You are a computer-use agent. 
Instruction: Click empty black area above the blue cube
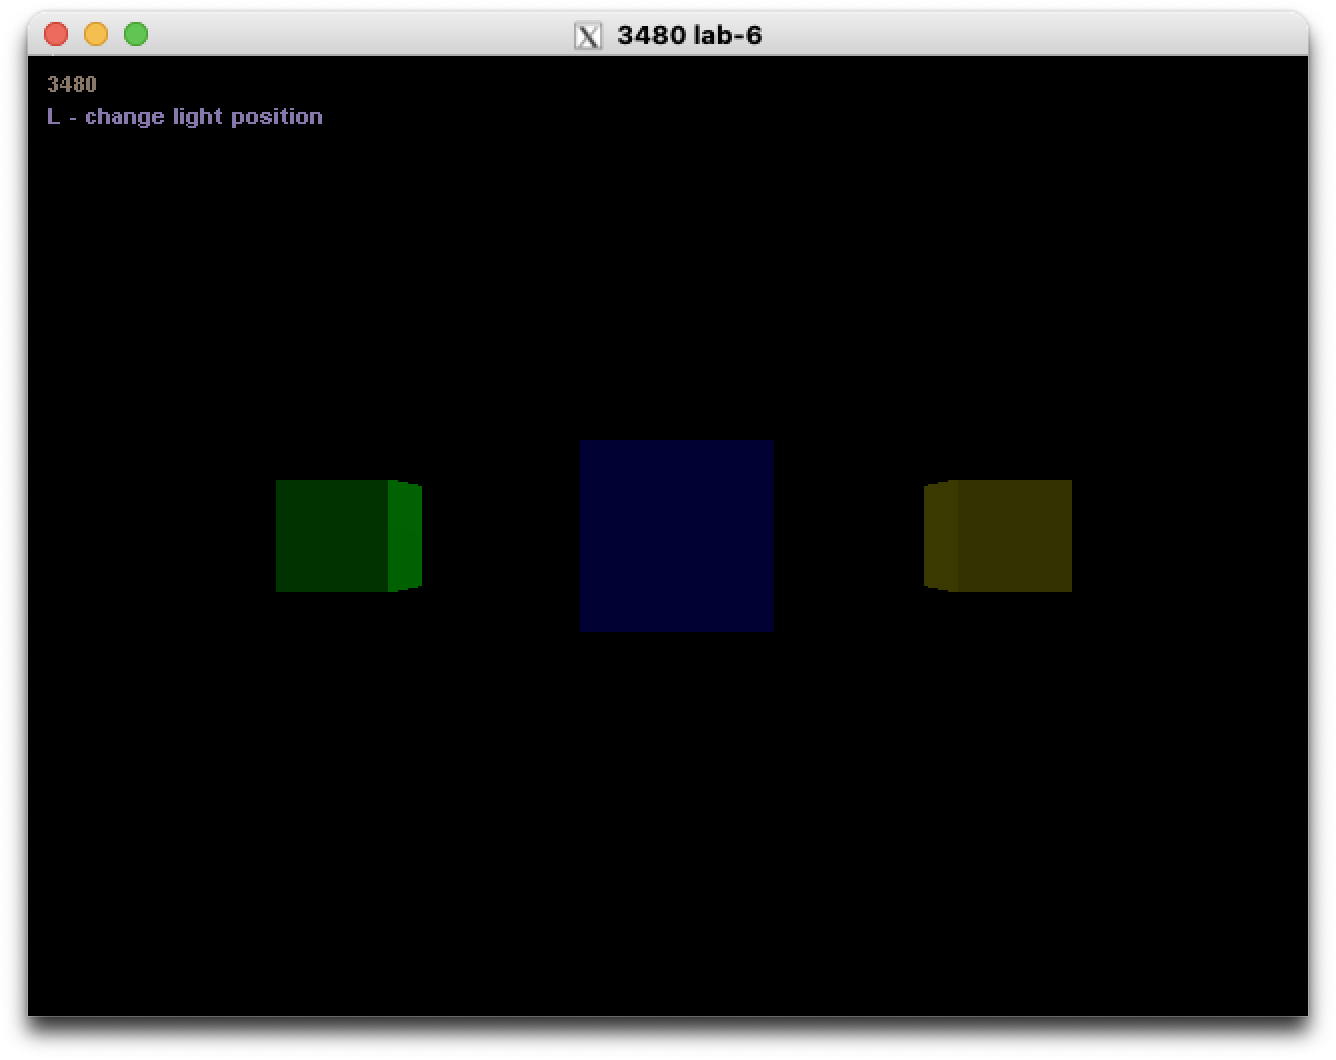676,300
